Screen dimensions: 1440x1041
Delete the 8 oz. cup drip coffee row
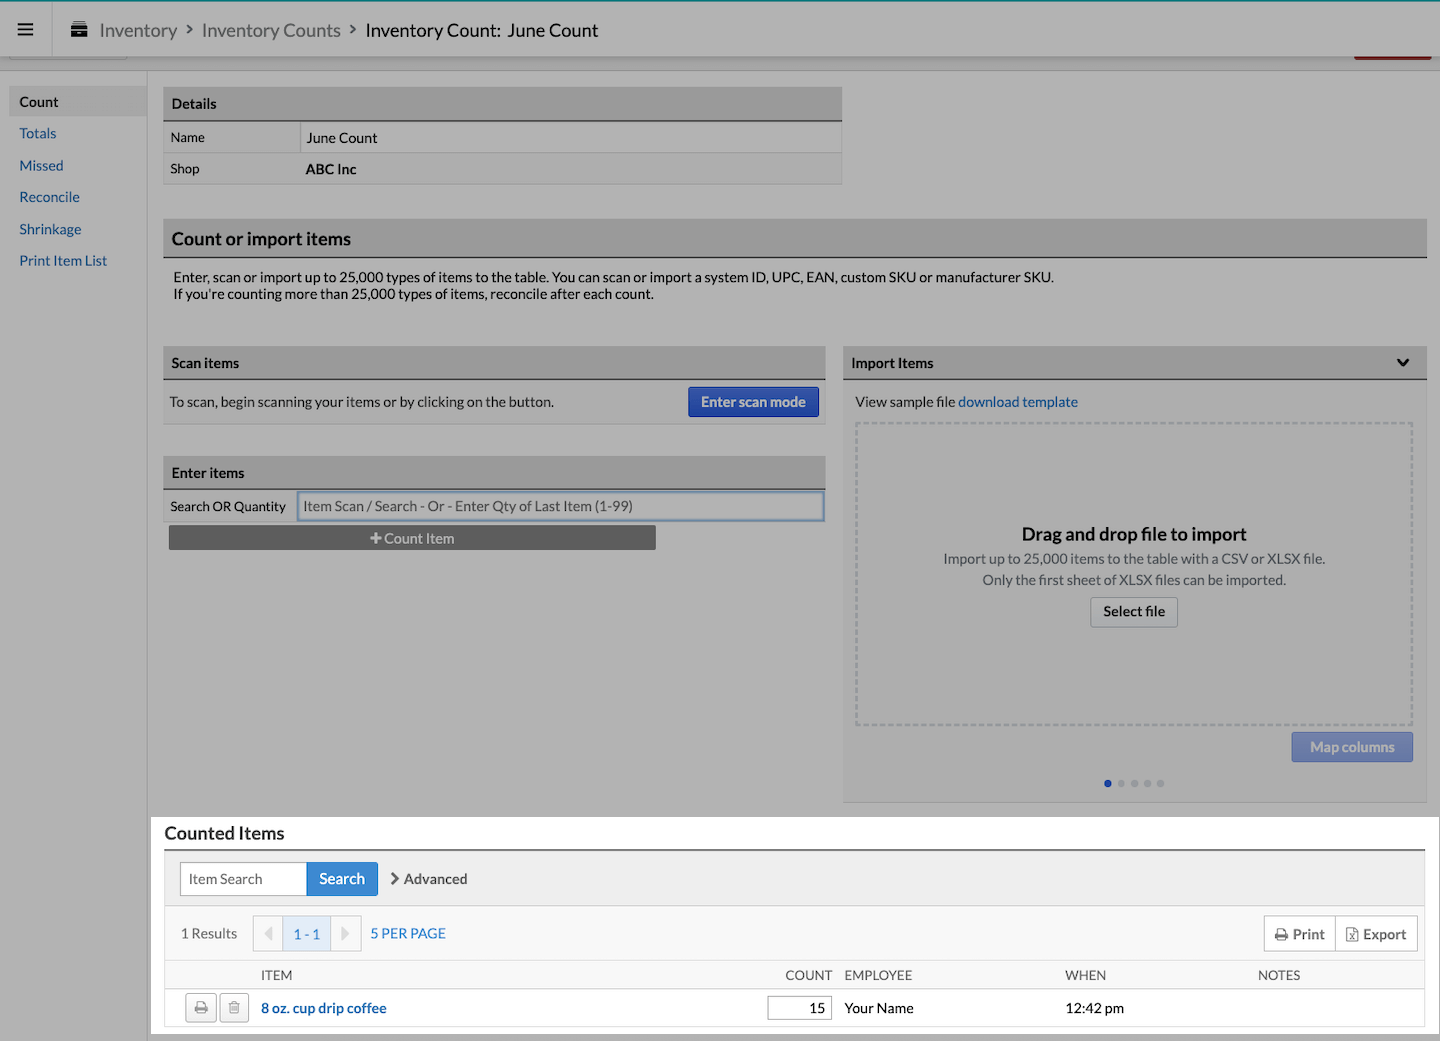tap(234, 1008)
